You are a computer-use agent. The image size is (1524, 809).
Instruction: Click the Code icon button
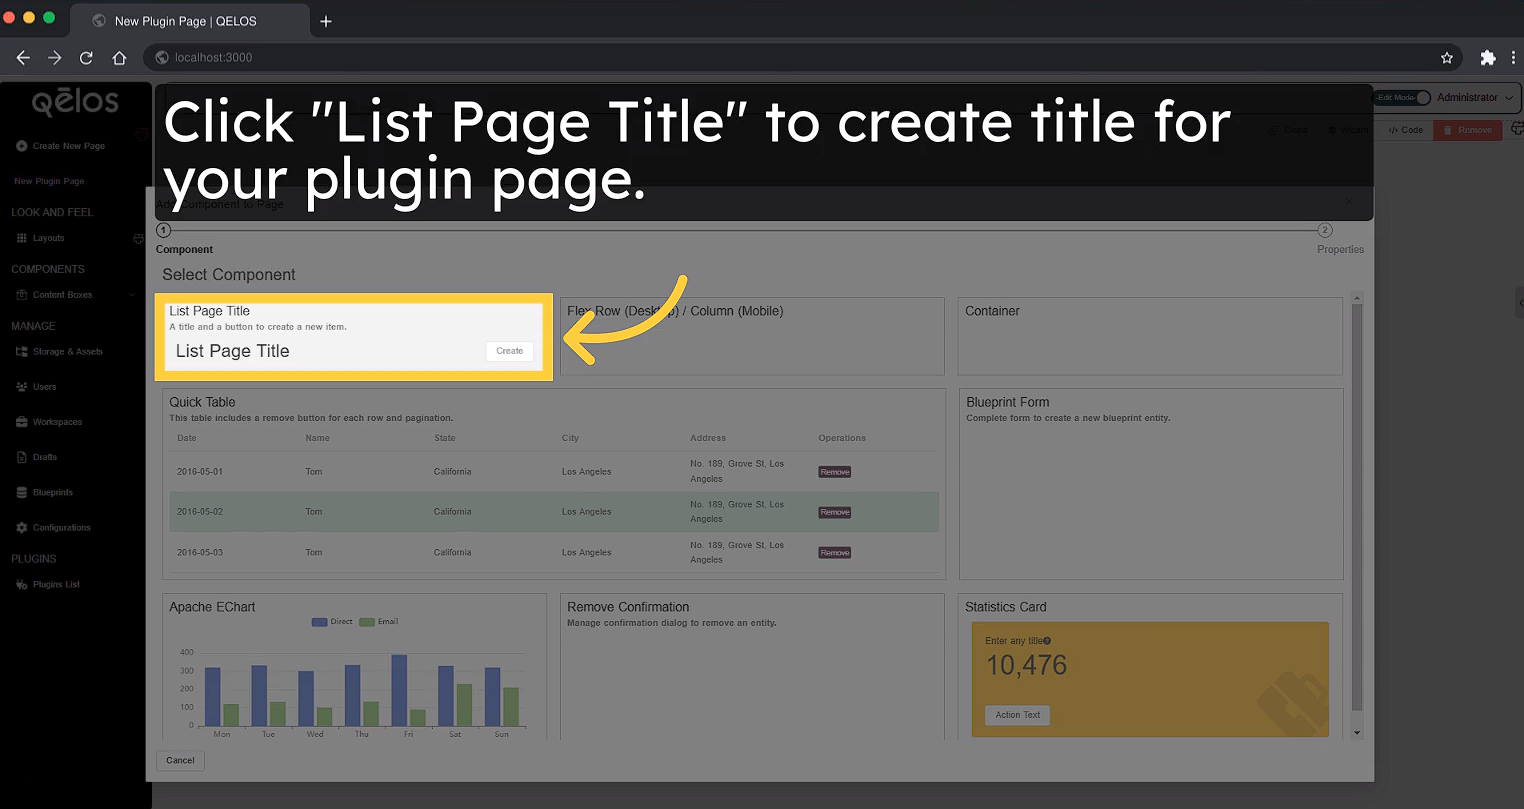1404,129
